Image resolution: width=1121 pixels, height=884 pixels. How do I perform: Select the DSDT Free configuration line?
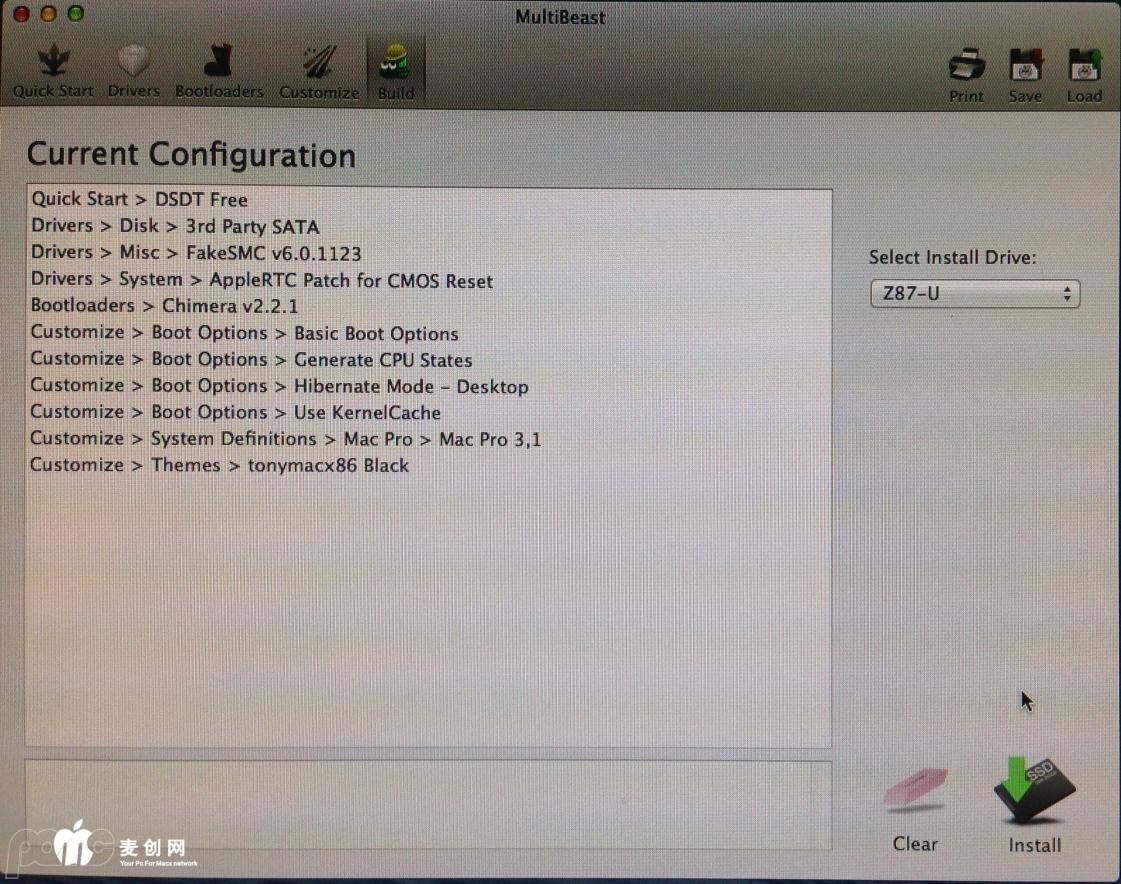[x=139, y=199]
